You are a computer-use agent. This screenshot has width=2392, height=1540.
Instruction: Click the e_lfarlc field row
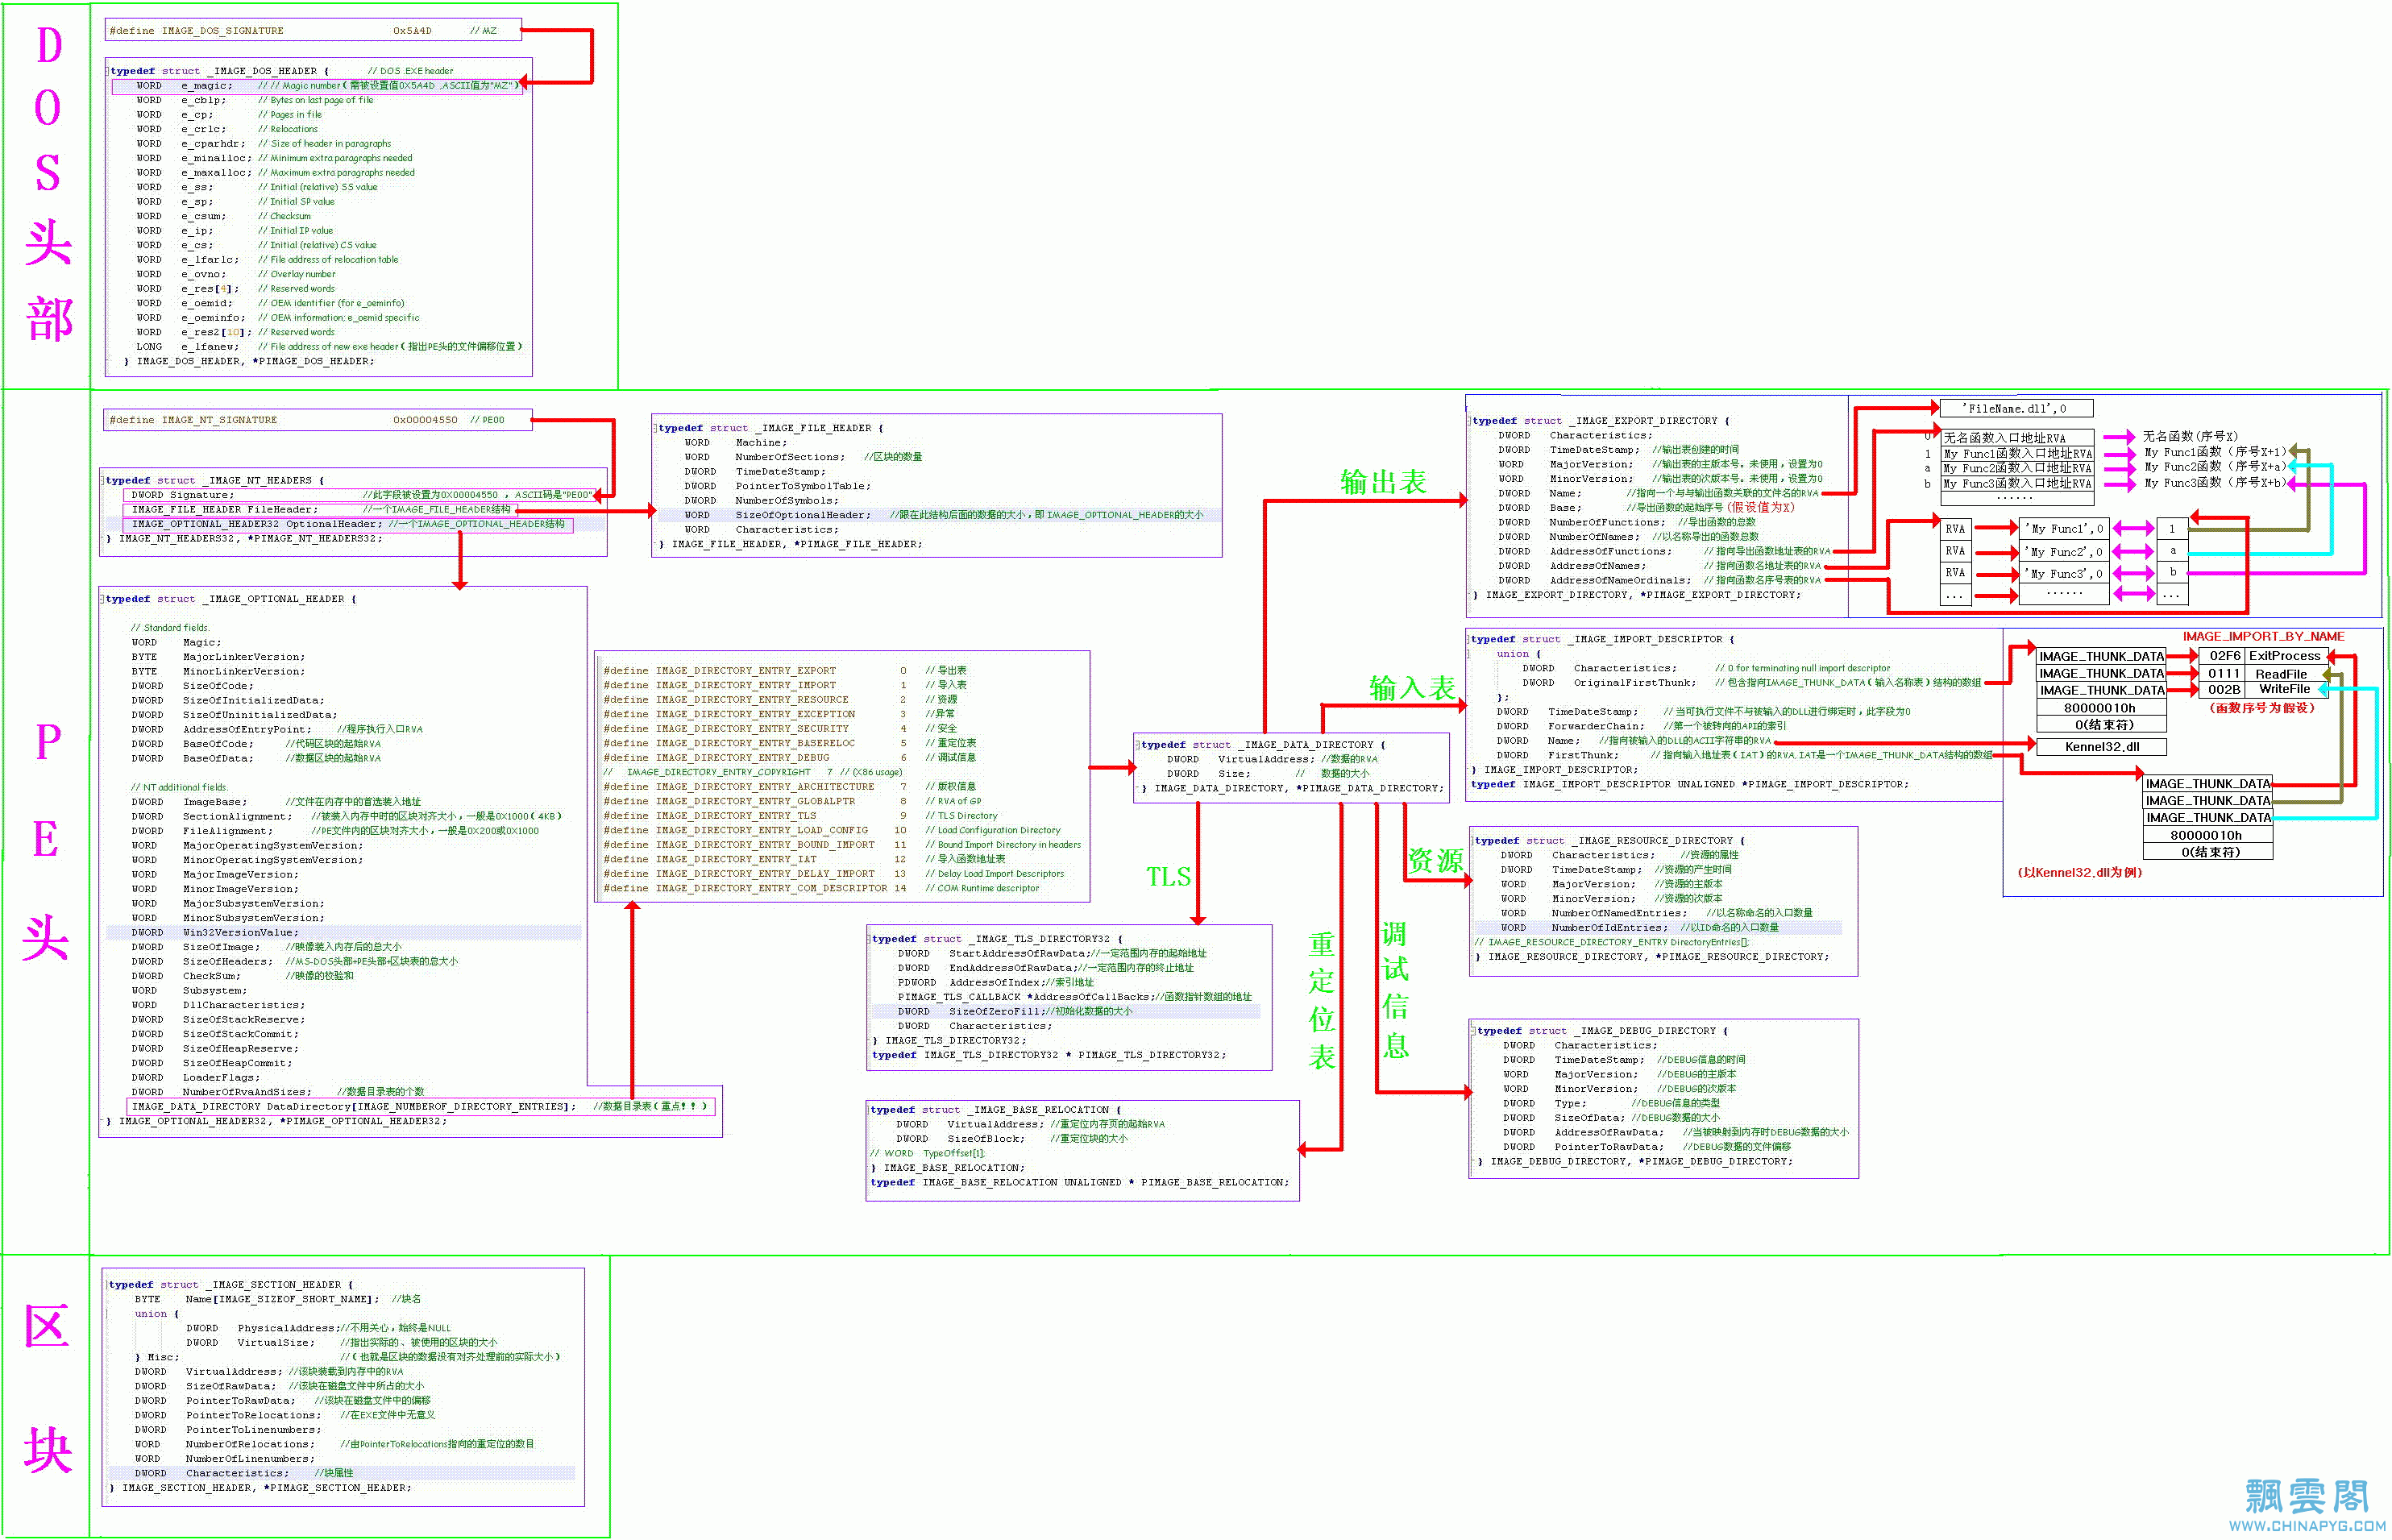(x=267, y=260)
